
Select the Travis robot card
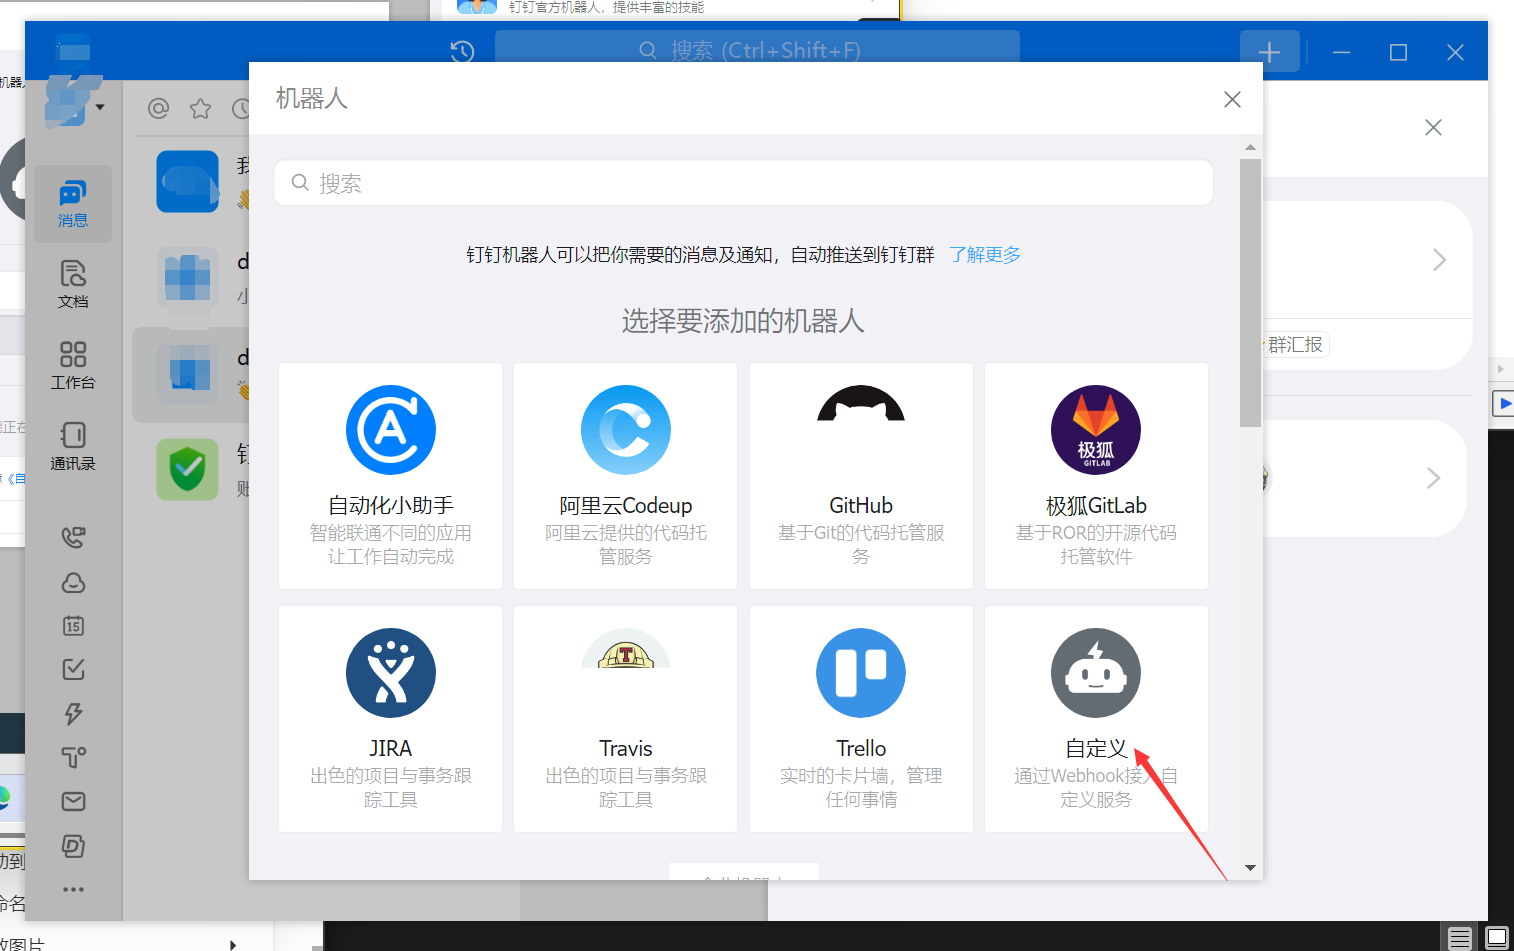click(625, 719)
